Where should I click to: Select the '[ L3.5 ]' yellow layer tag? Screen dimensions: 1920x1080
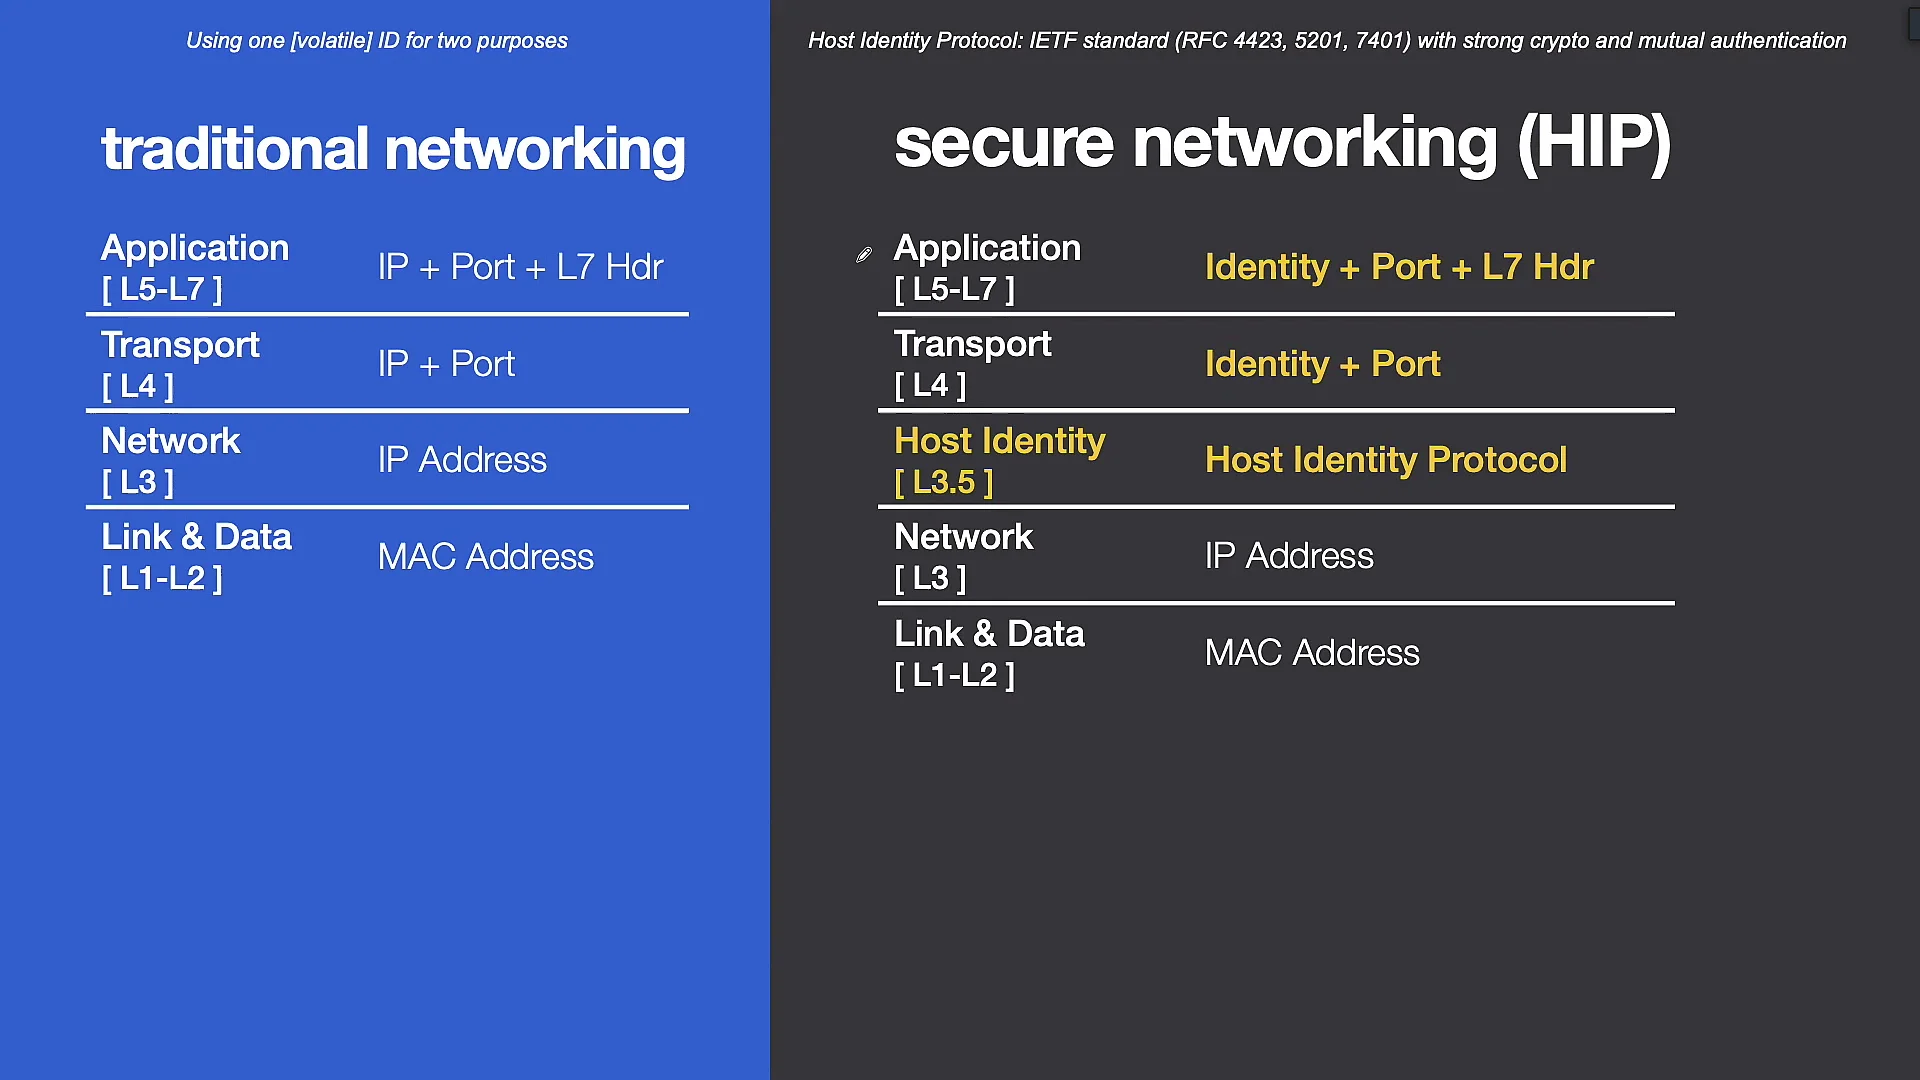[x=941, y=481]
